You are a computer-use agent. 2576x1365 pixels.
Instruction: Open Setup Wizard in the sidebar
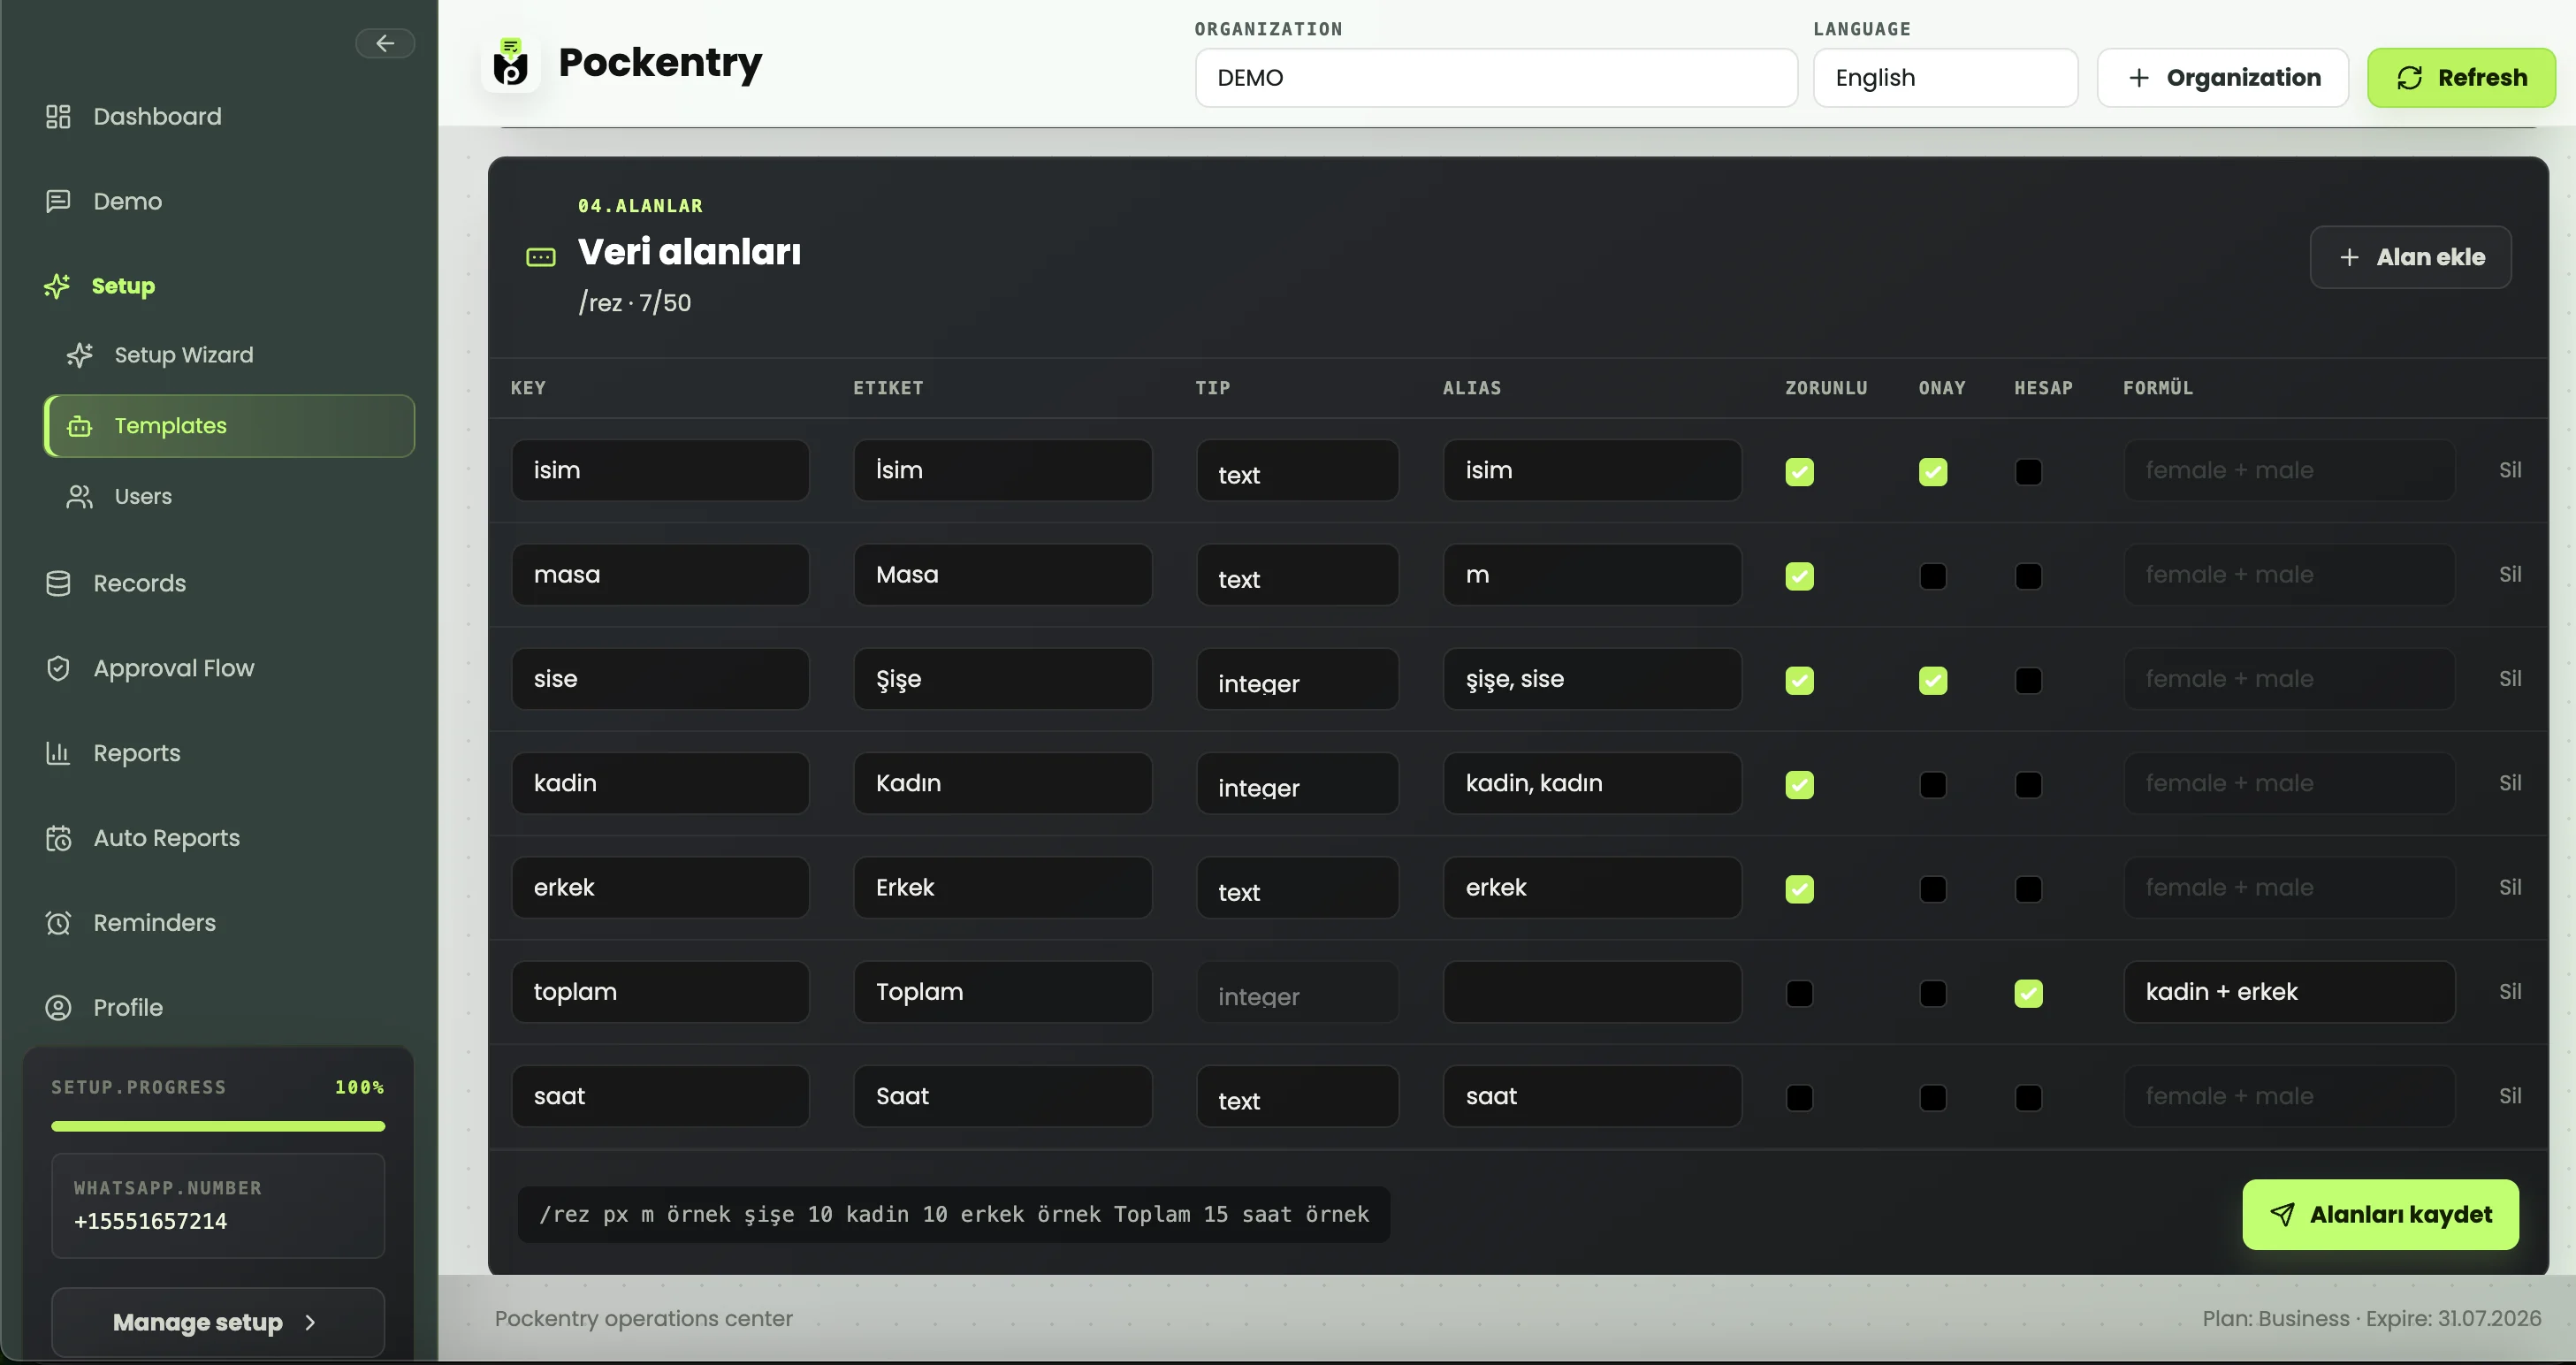[229, 355]
